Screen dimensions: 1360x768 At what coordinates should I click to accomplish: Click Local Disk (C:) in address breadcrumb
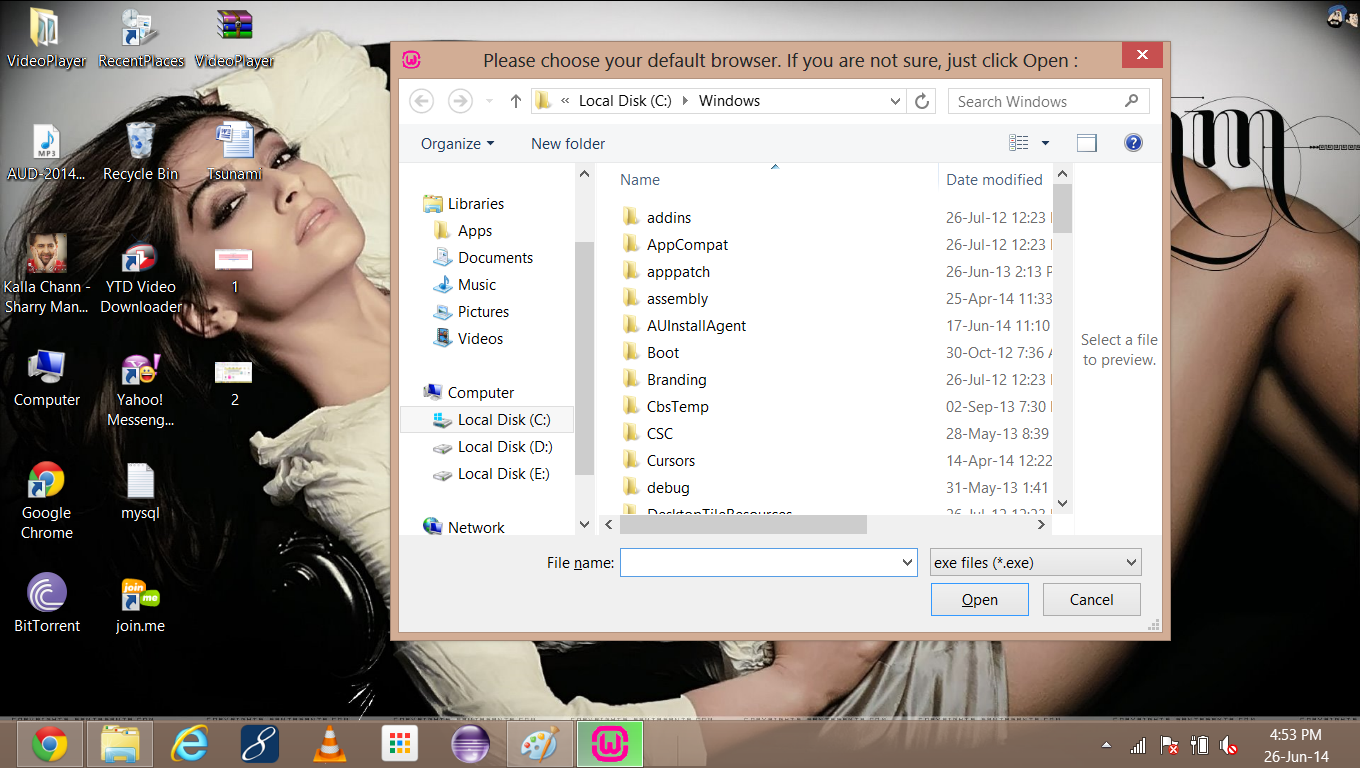pos(625,101)
